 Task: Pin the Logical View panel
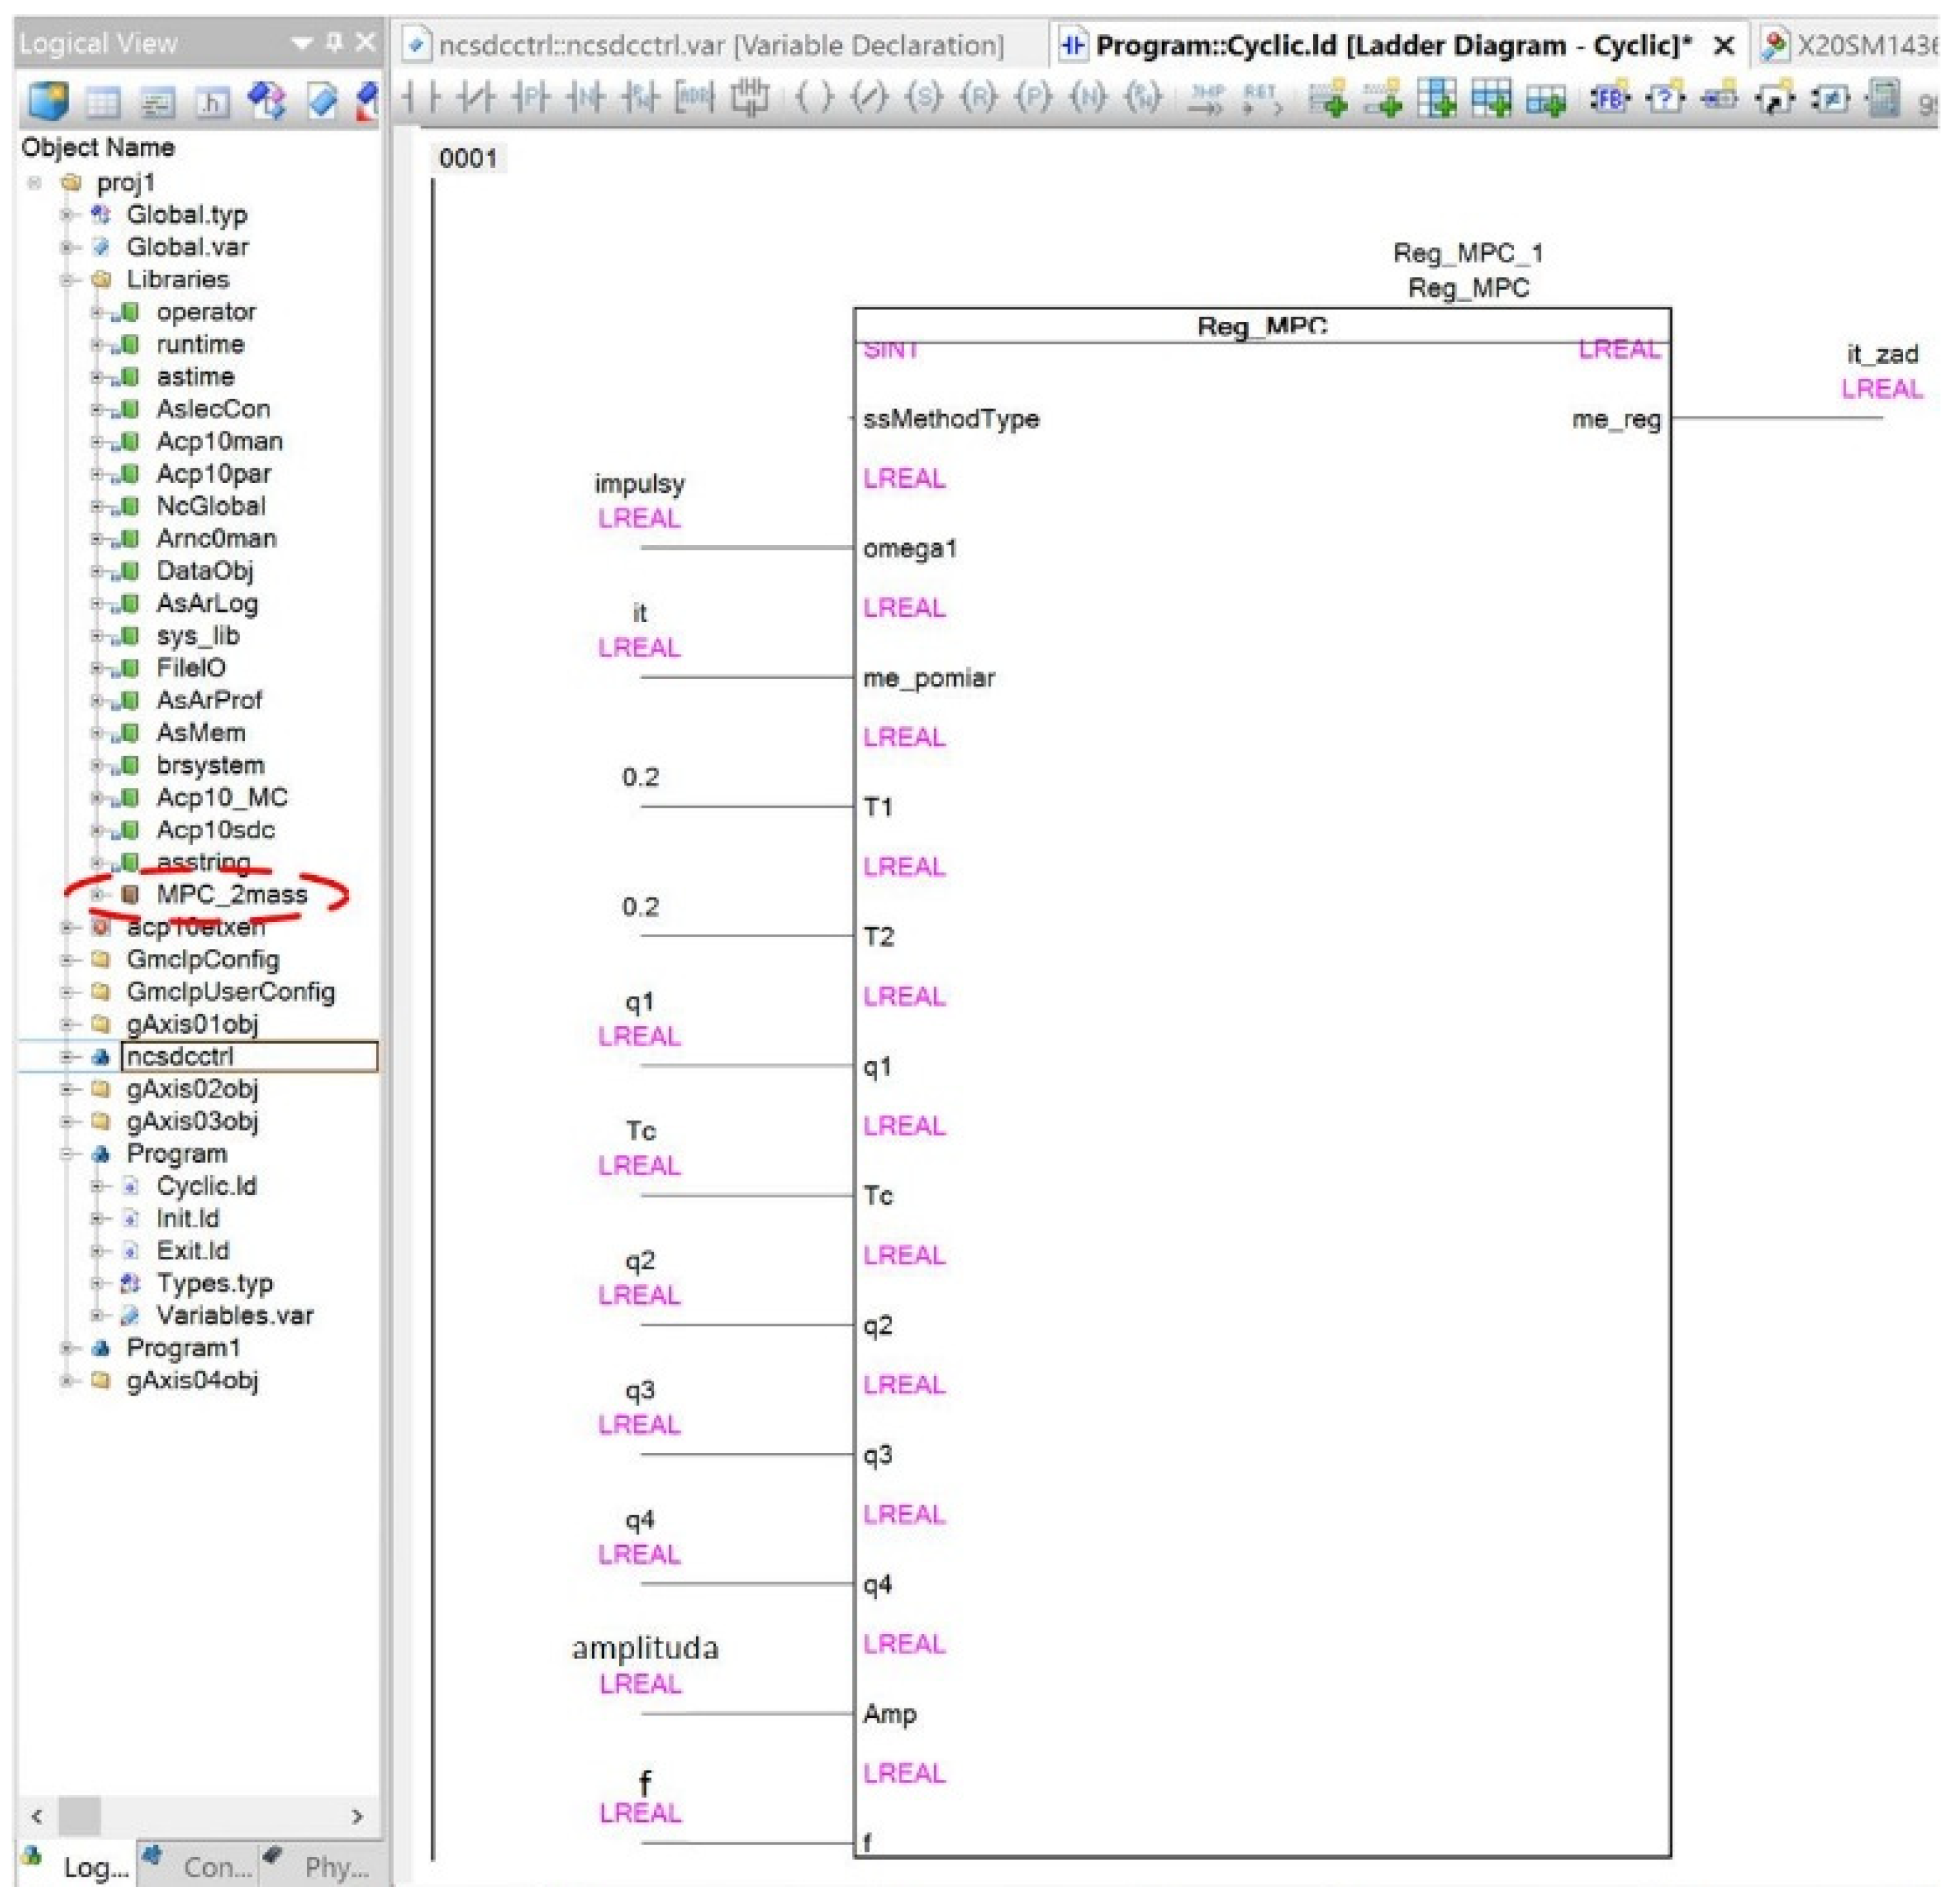[335, 42]
